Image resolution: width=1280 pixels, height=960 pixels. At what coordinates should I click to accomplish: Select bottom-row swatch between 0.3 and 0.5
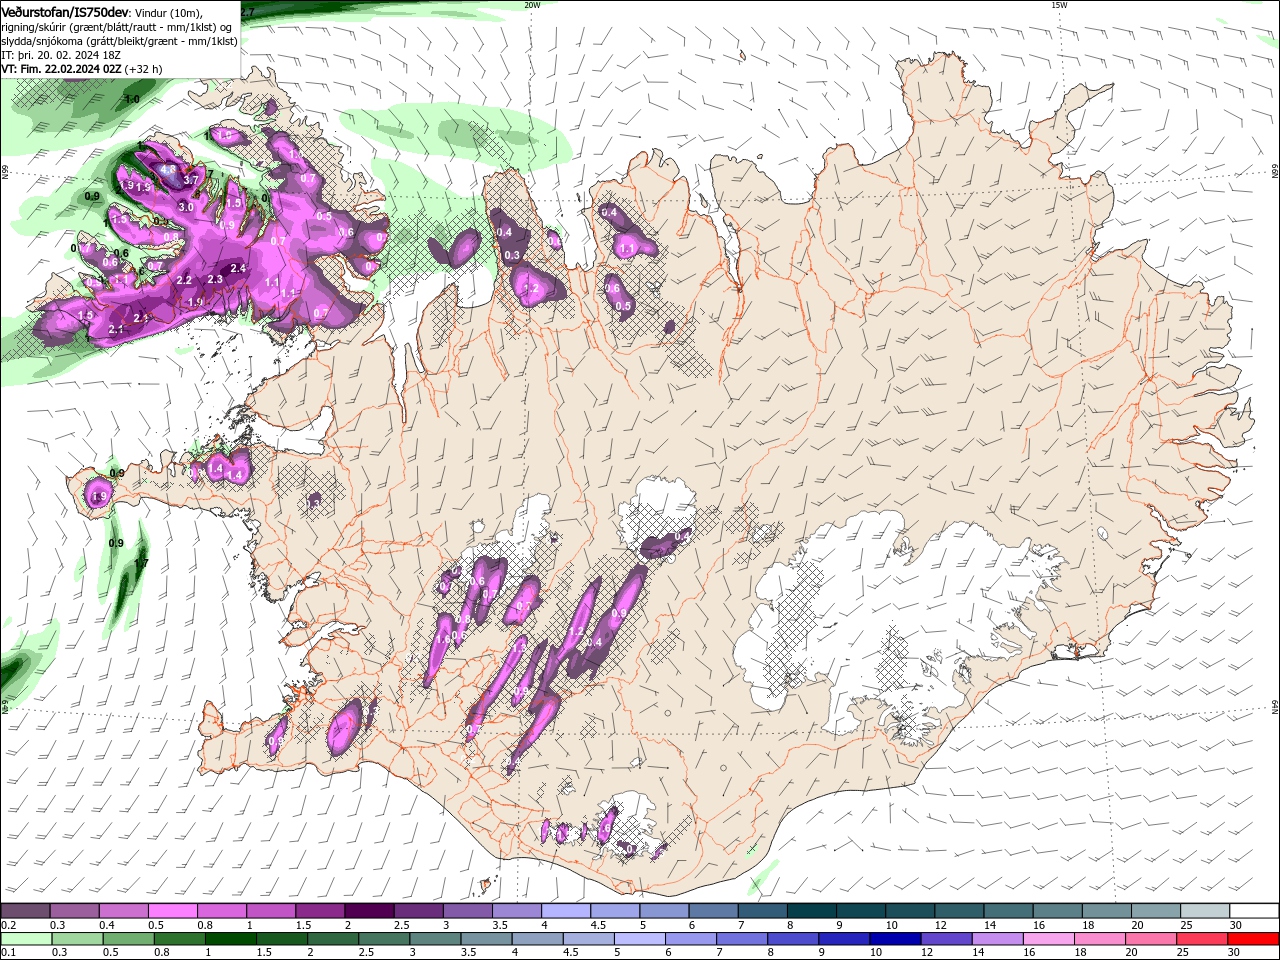point(76,939)
